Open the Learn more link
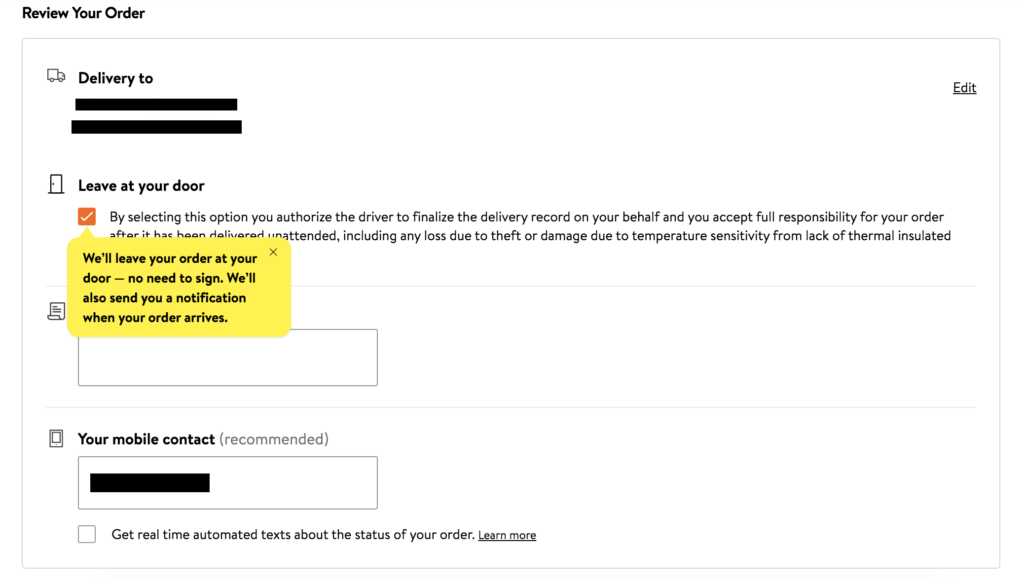The height and width of the screenshot is (581, 1024). point(506,536)
